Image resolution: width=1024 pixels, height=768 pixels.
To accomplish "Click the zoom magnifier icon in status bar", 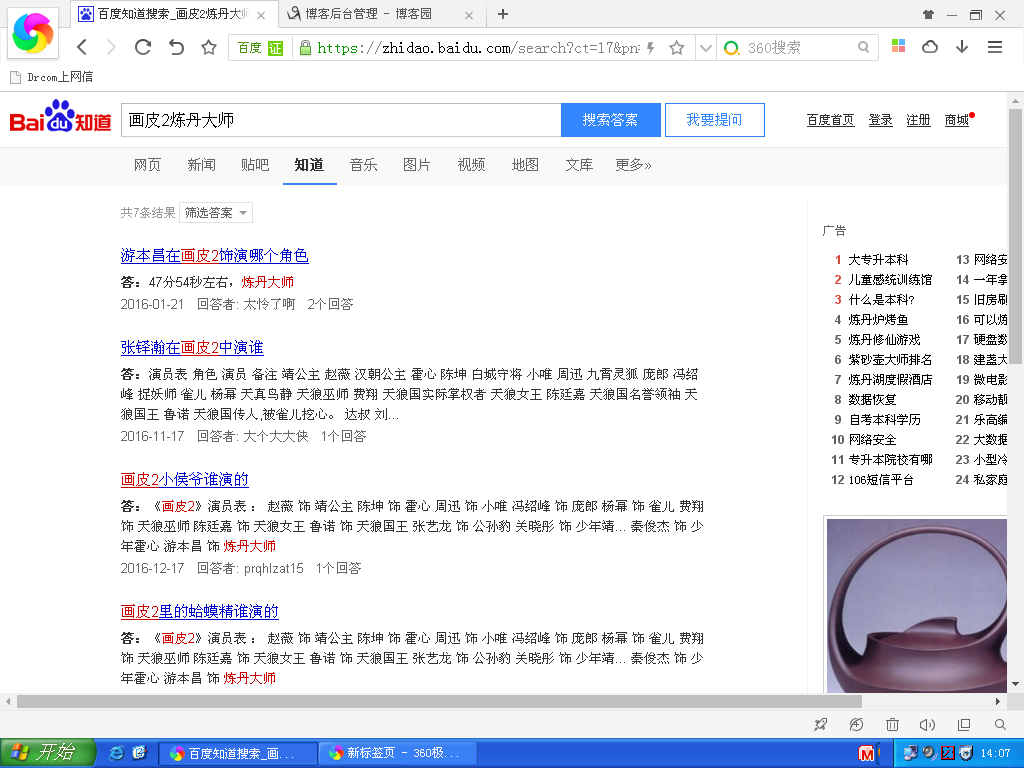I will (x=1000, y=724).
